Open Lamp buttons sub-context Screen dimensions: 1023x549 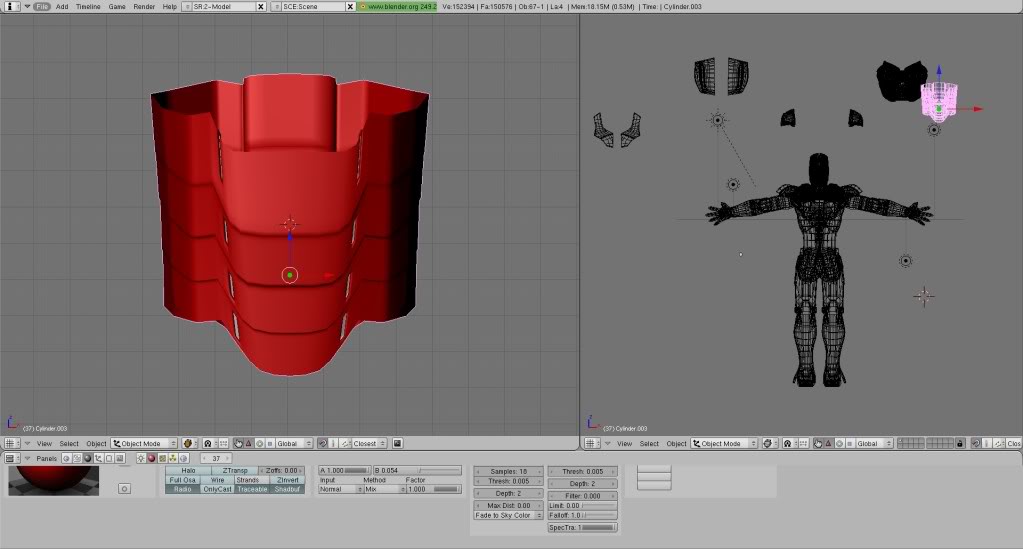(141, 458)
